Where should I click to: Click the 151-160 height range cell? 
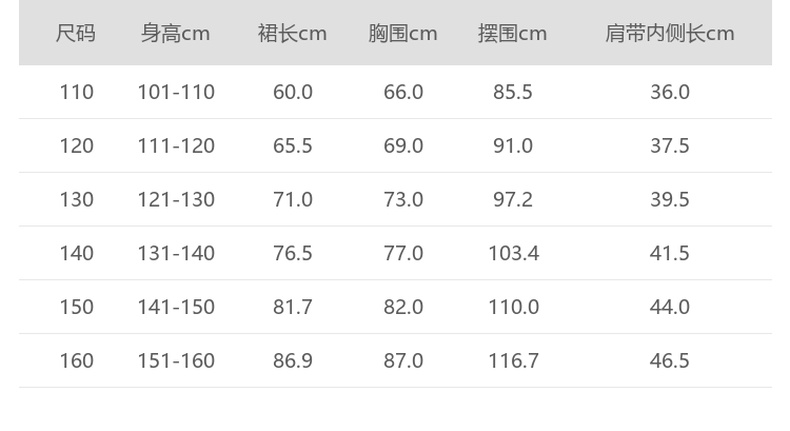[176, 361]
